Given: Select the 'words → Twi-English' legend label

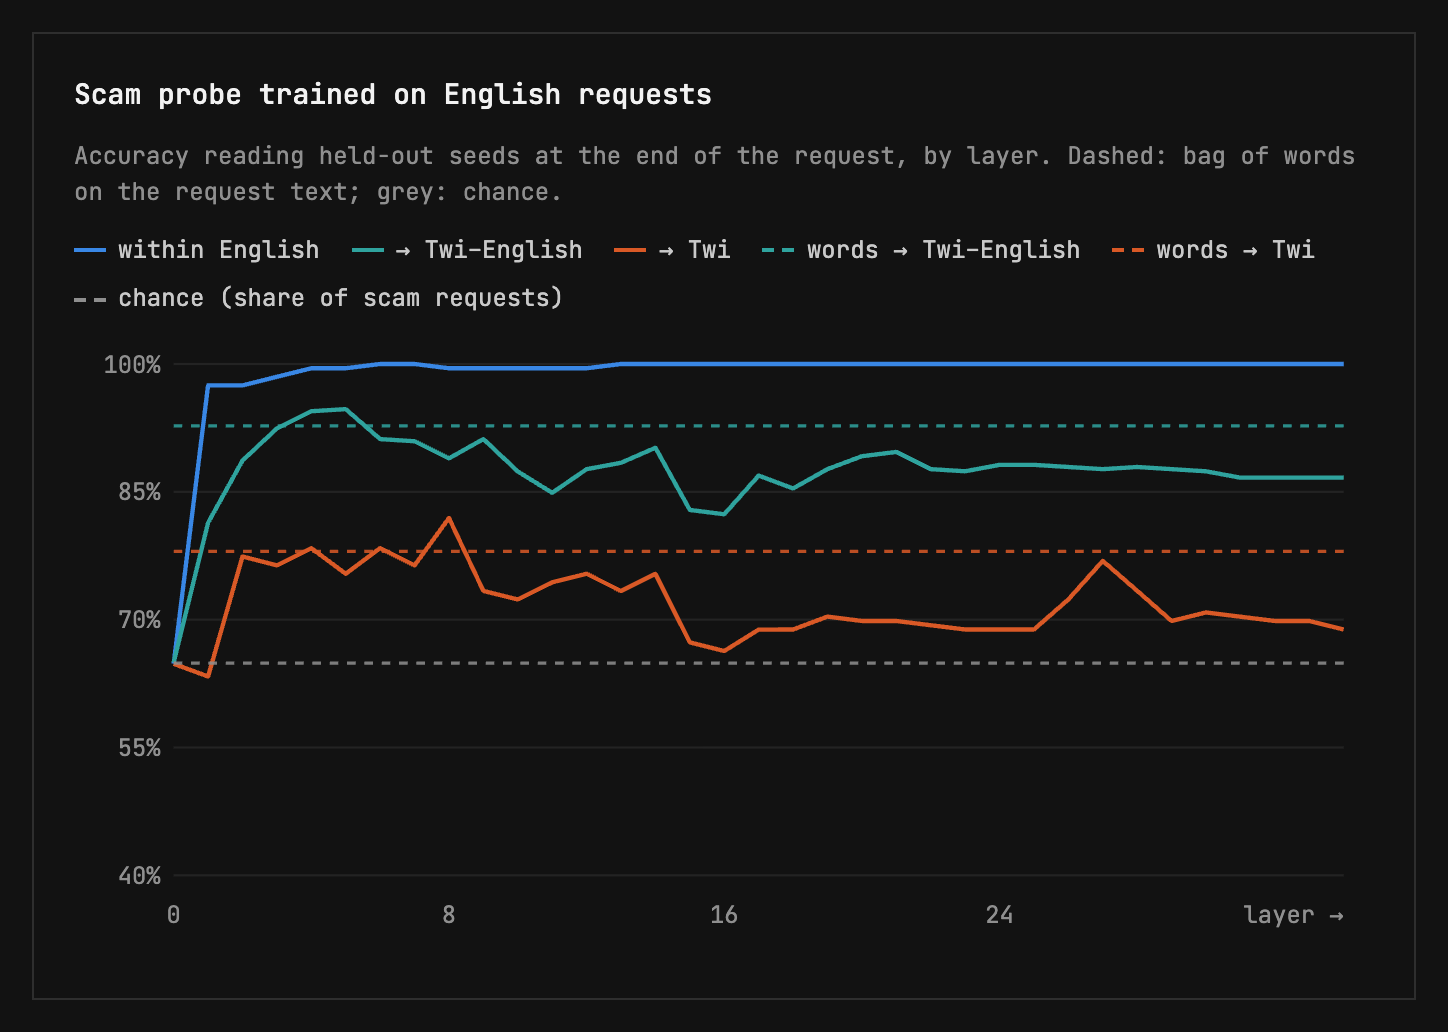Looking at the screenshot, I should point(944,250).
